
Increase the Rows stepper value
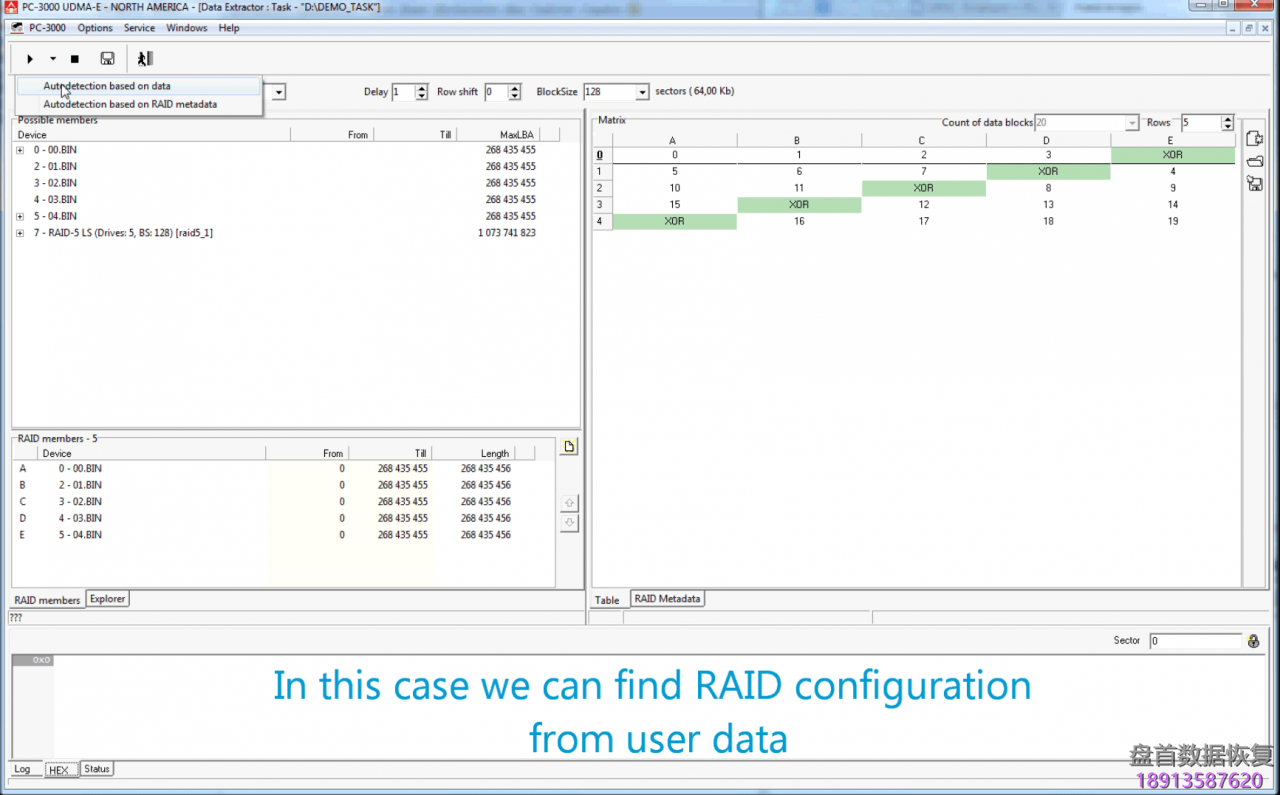point(1228,118)
